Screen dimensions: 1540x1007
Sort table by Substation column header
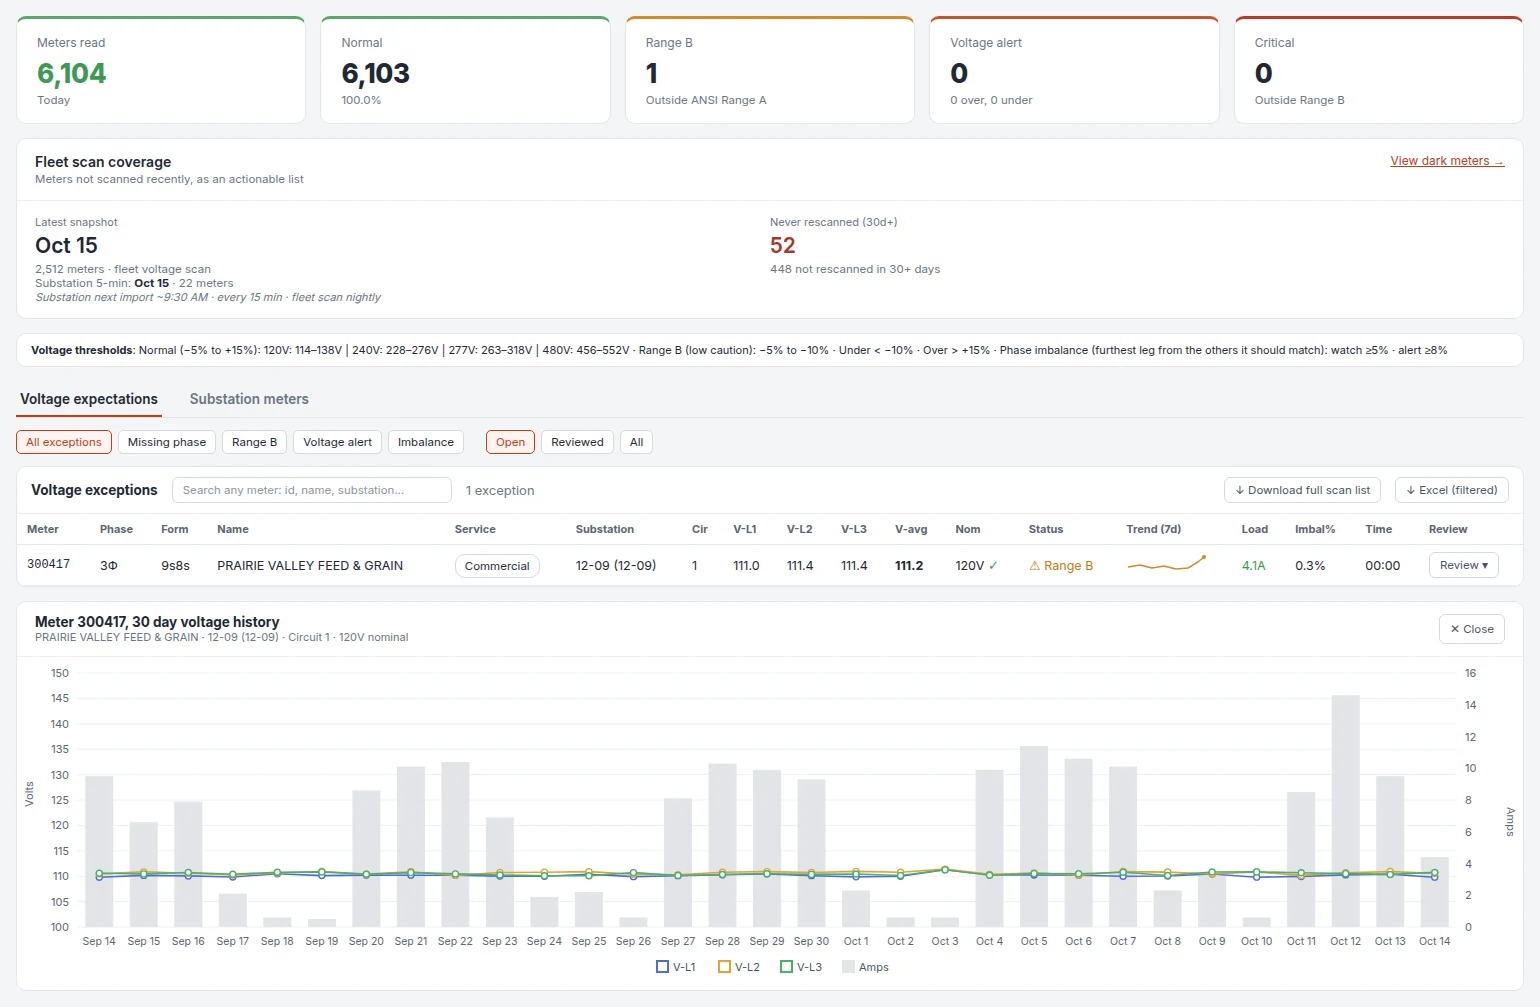pyautogui.click(x=605, y=529)
